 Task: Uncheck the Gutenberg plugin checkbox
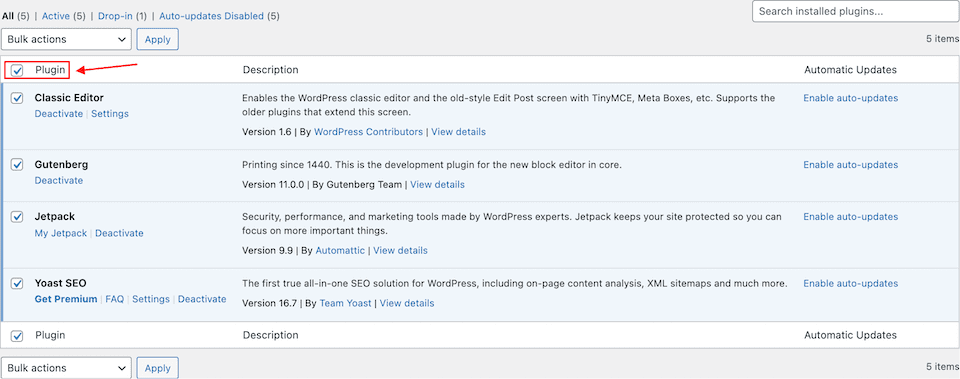[x=17, y=165]
